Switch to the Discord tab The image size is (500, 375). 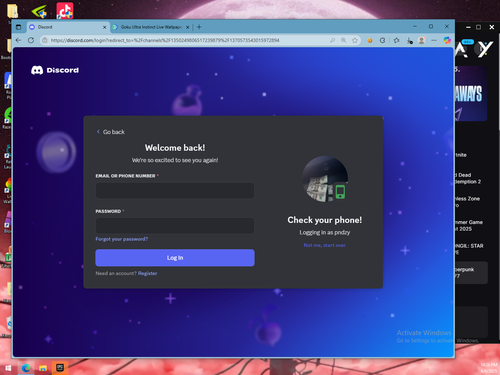point(68,27)
